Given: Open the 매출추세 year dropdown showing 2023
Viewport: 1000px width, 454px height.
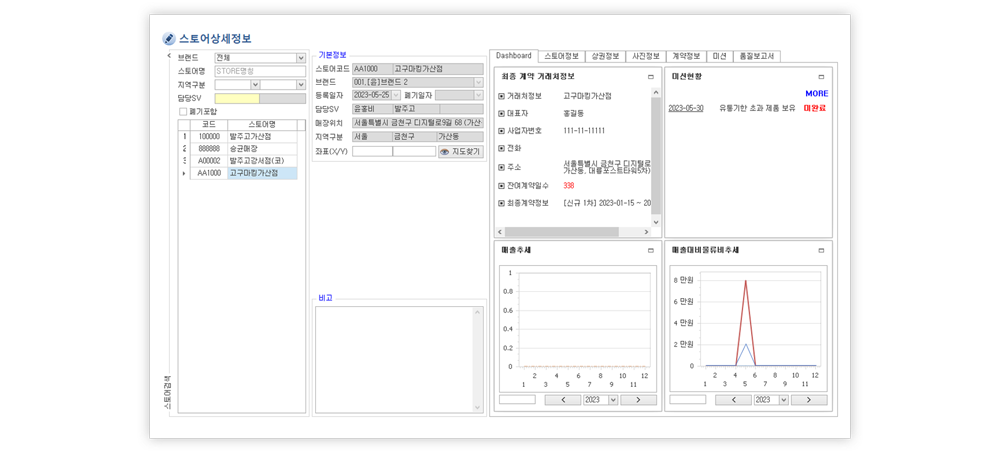Looking at the screenshot, I should pyautogui.click(x=614, y=400).
